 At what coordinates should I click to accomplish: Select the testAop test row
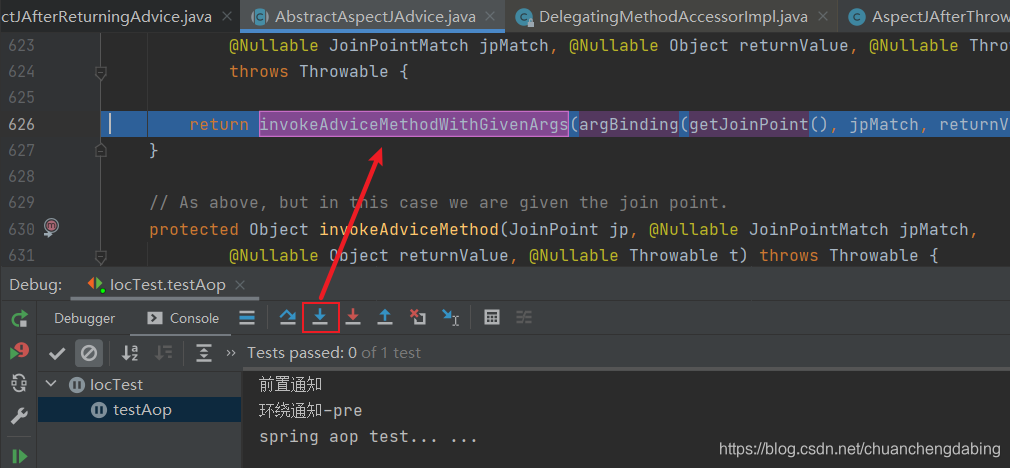pyautogui.click(x=140, y=409)
